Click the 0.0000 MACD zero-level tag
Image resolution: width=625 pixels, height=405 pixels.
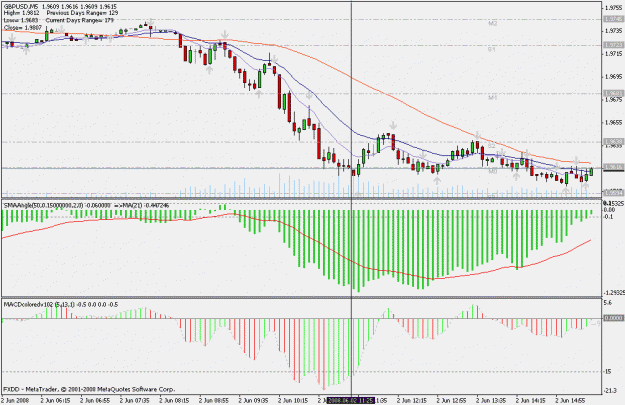[x=613, y=318]
